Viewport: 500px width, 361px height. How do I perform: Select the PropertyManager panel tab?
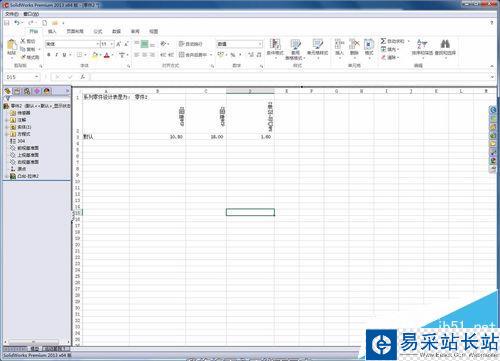click(17, 91)
